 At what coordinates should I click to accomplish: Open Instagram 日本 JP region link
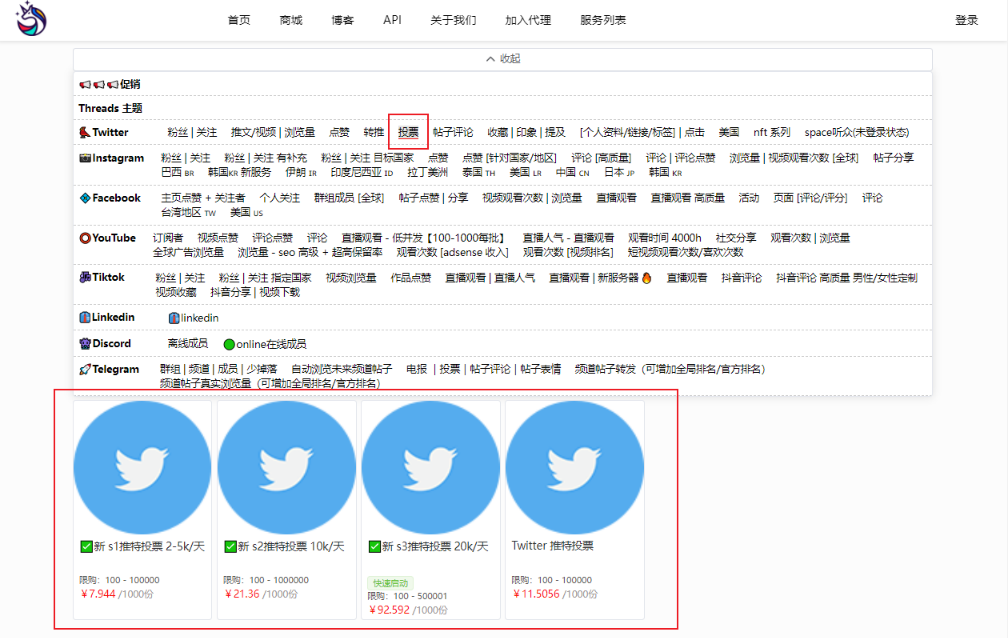point(619,172)
